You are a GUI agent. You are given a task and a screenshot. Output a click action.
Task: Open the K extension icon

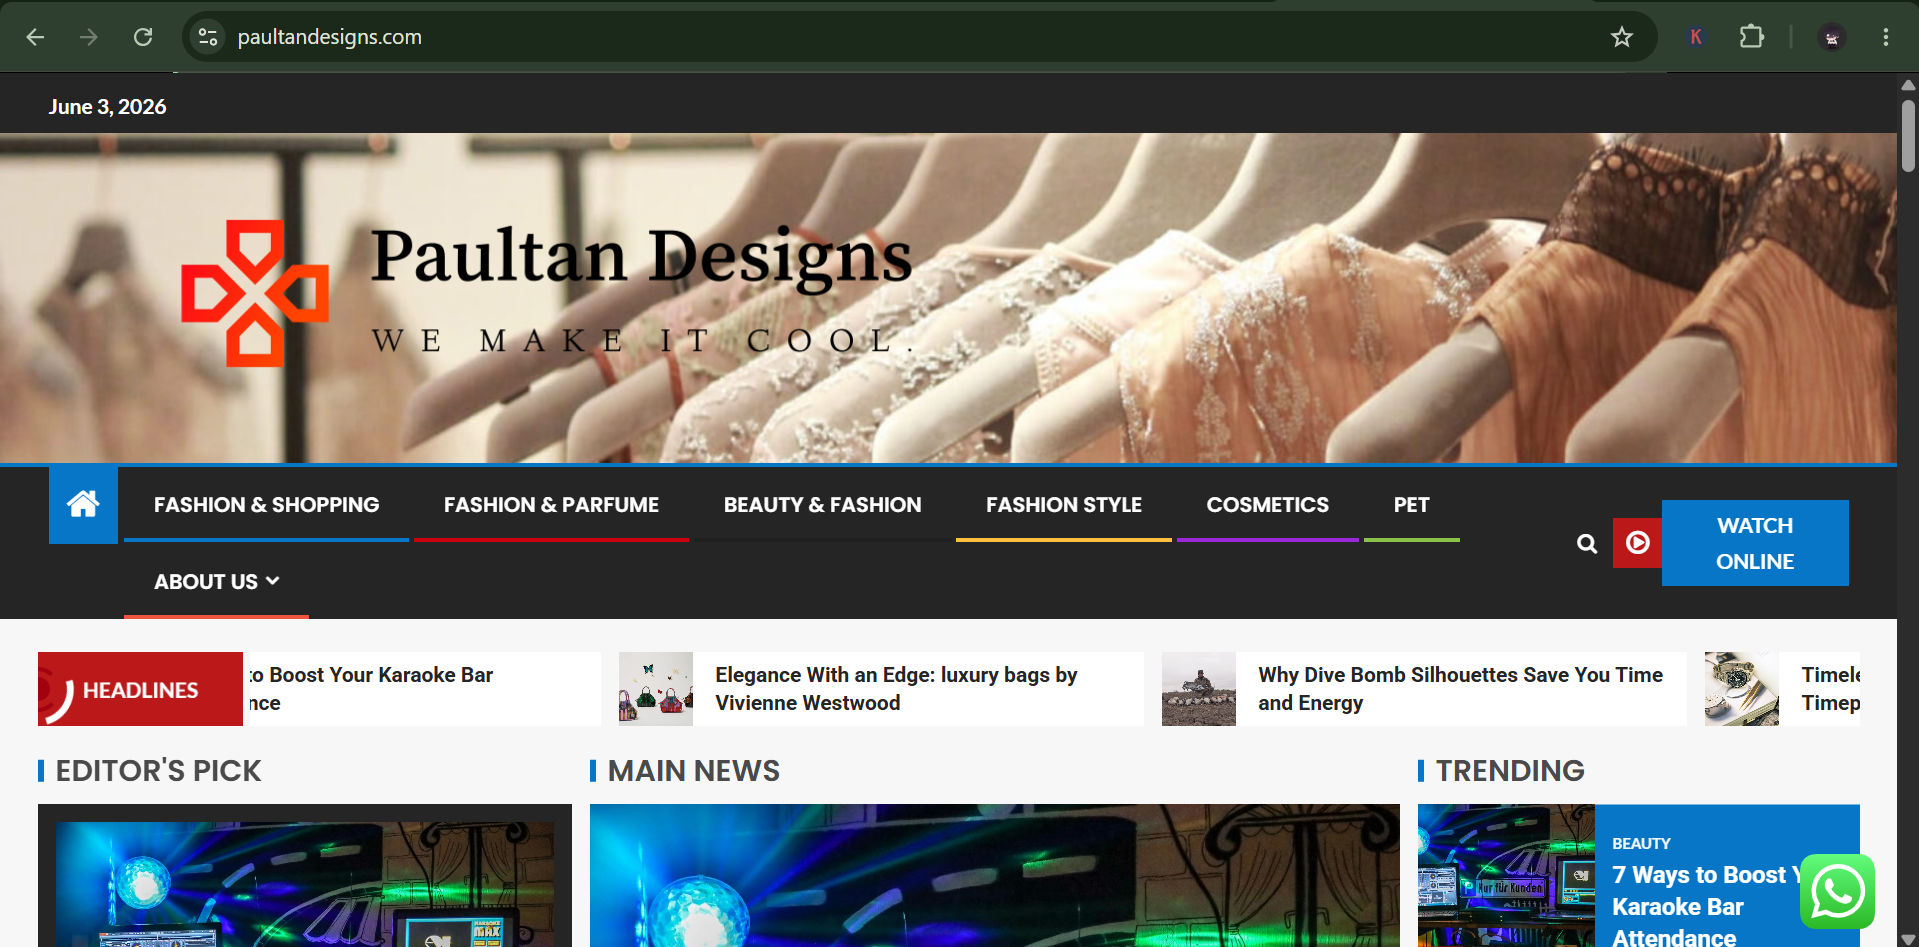click(x=1696, y=37)
